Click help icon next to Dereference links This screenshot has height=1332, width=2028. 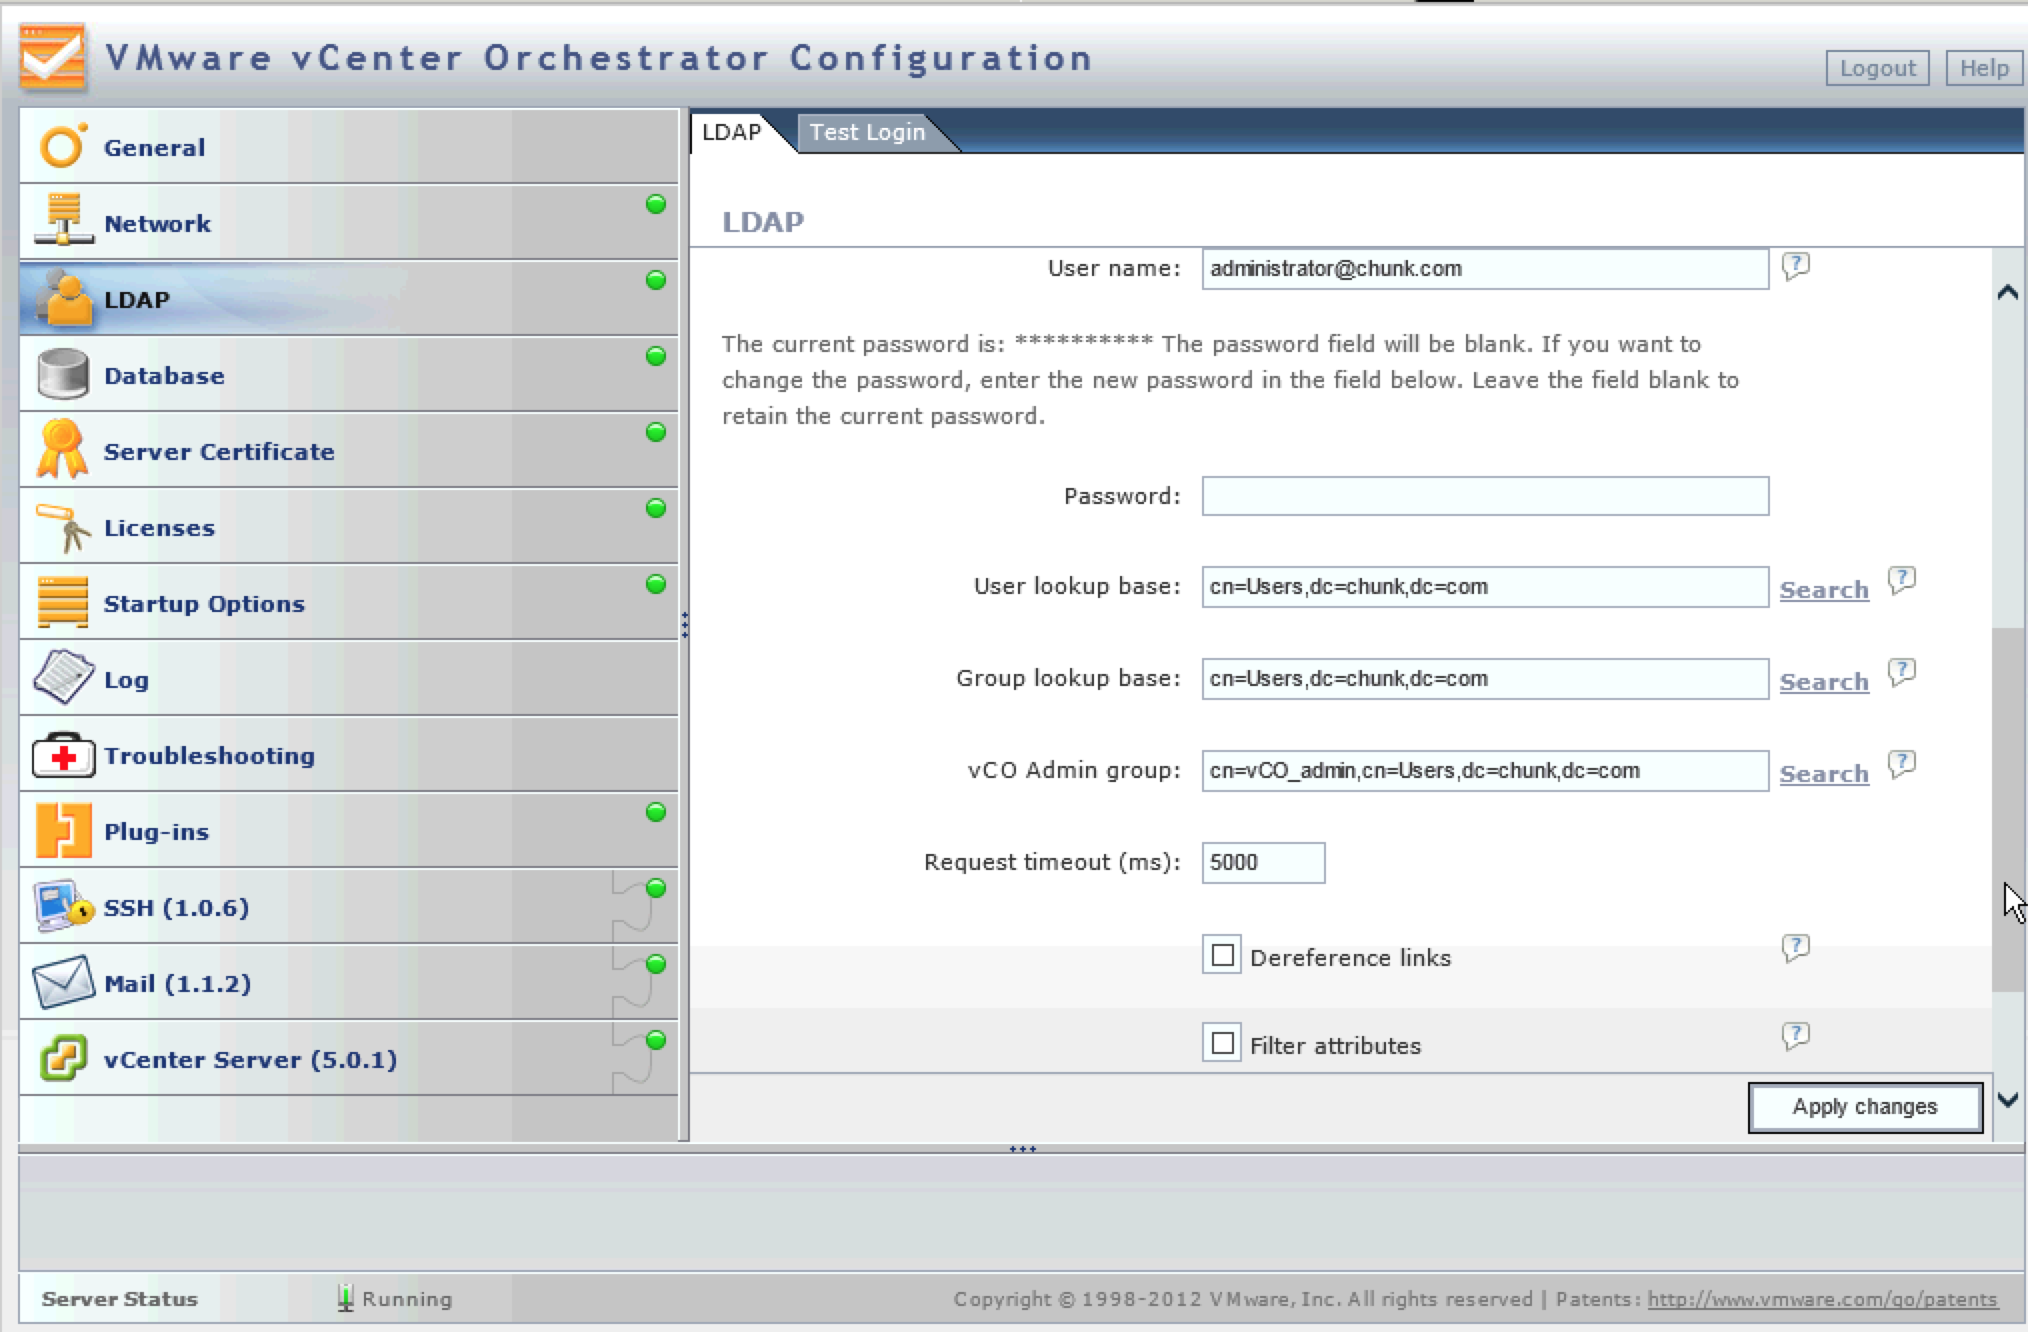click(1796, 947)
